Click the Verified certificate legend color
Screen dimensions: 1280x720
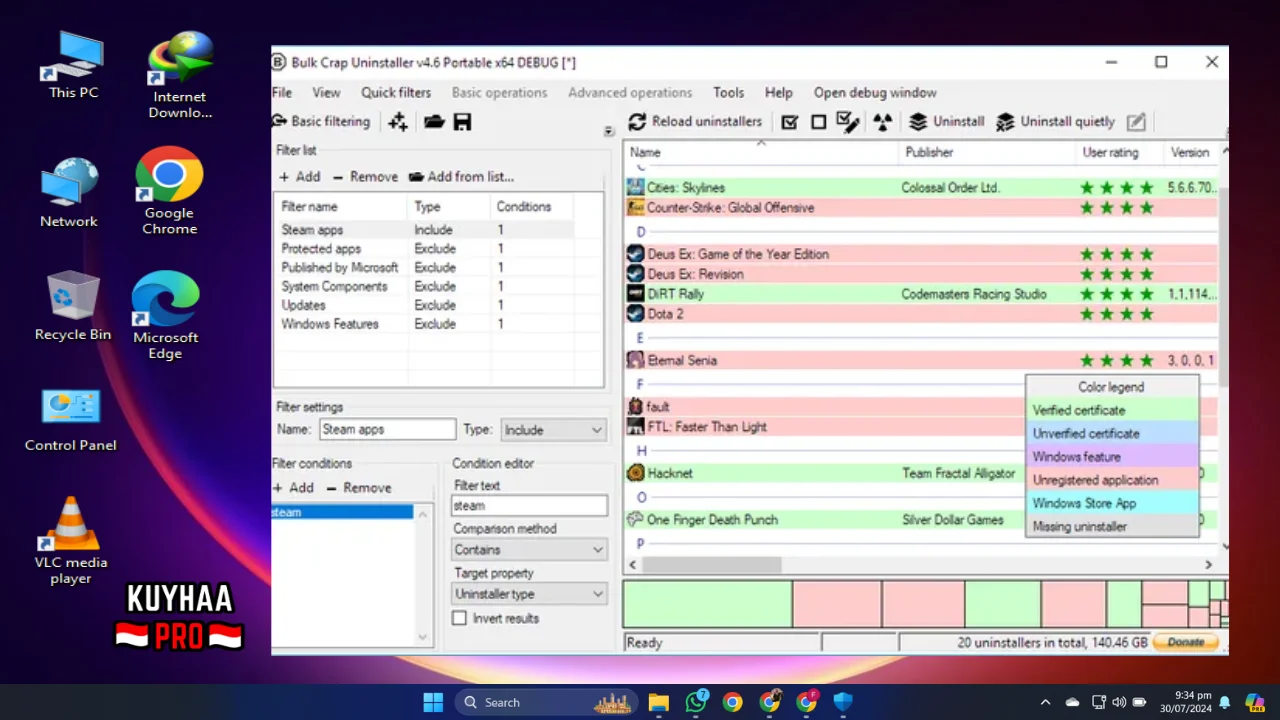click(1112, 410)
